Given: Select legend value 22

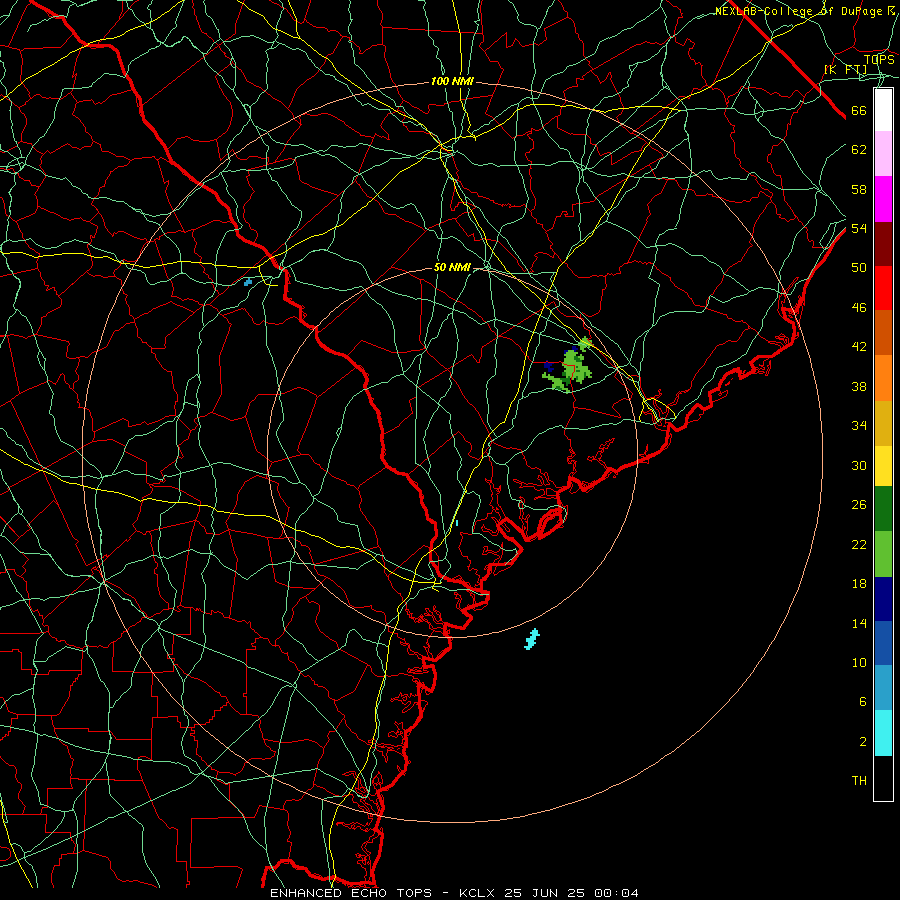Looking at the screenshot, I should 859,544.
